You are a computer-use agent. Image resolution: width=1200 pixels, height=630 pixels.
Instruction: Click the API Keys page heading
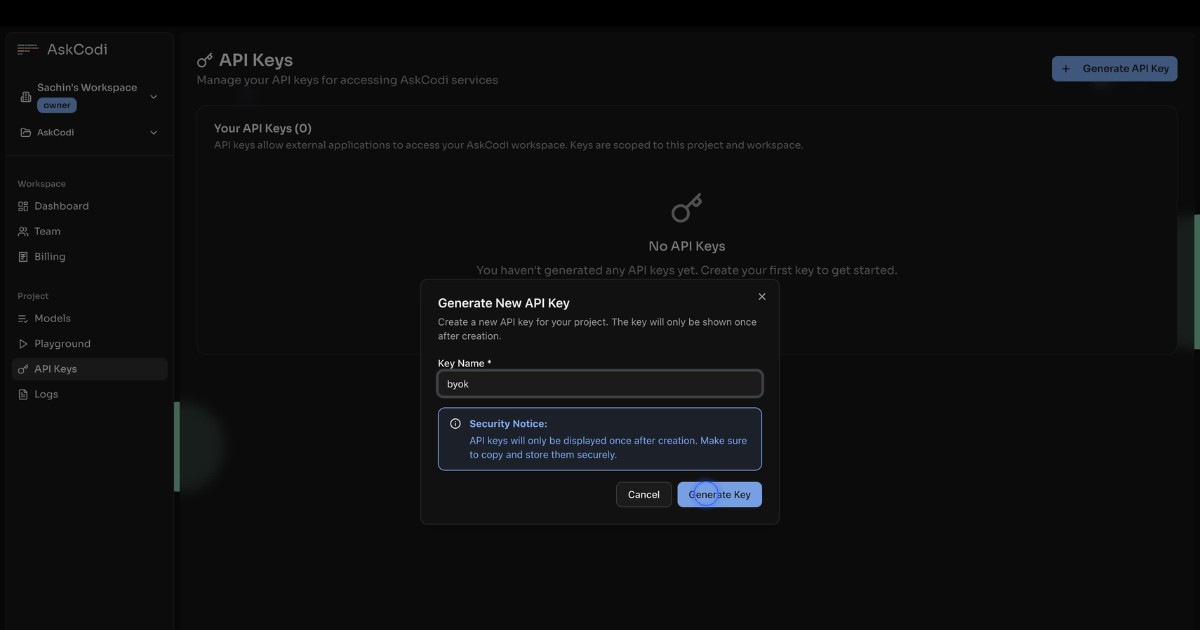[x=256, y=60]
